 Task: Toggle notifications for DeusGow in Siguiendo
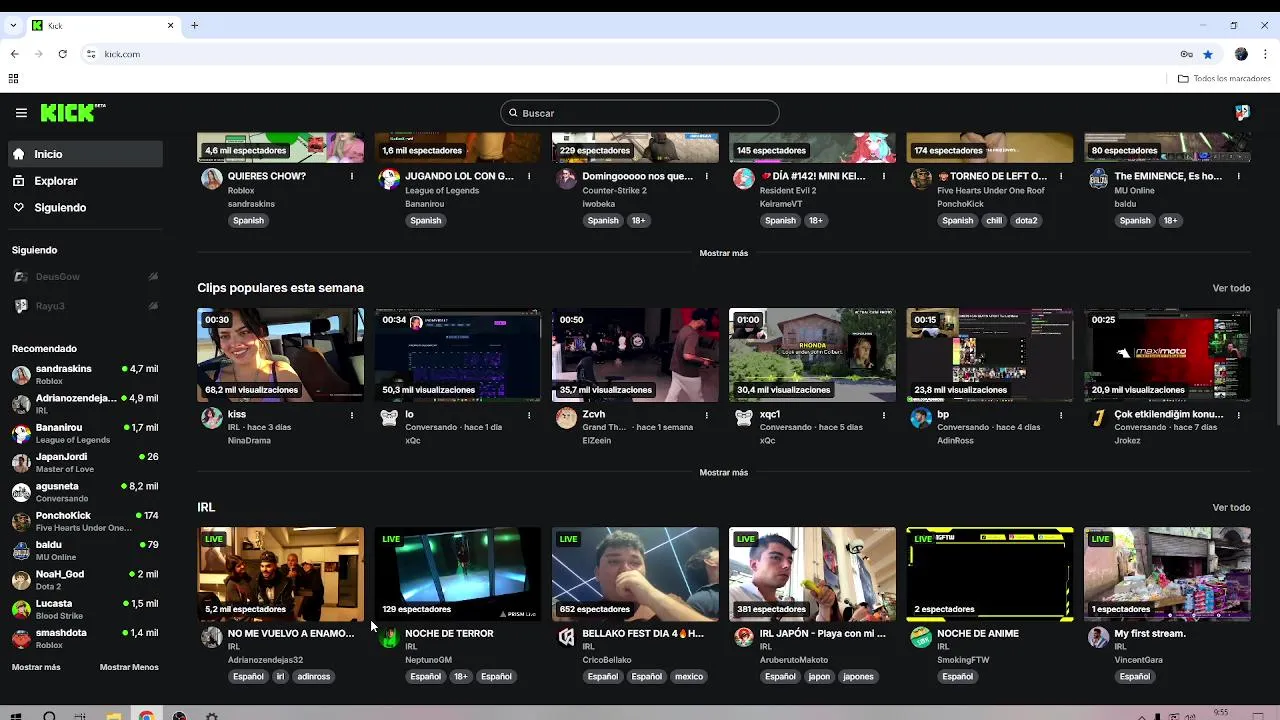click(x=153, y=277)
